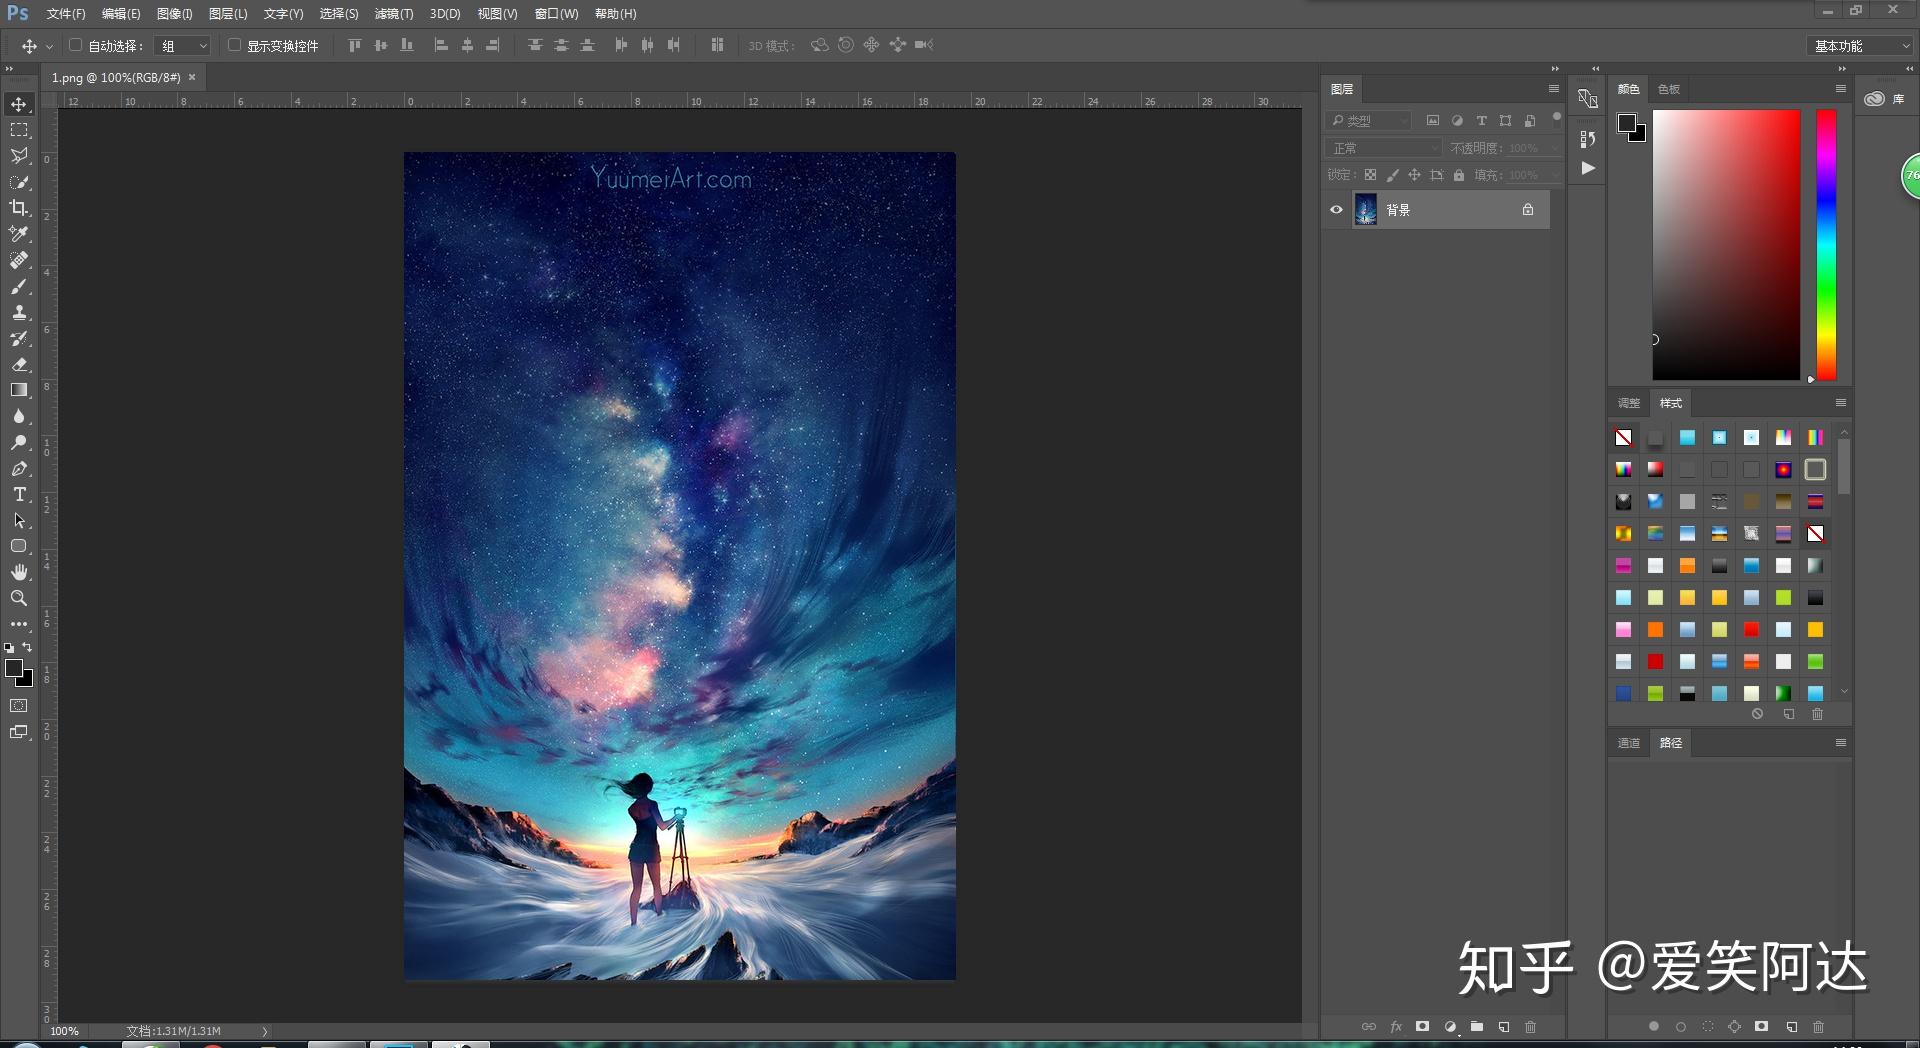The height and width of the screenshot is (1048, 1920).
Task: Toggle lock transparent pixels
Action: (x=1370, y=175)
